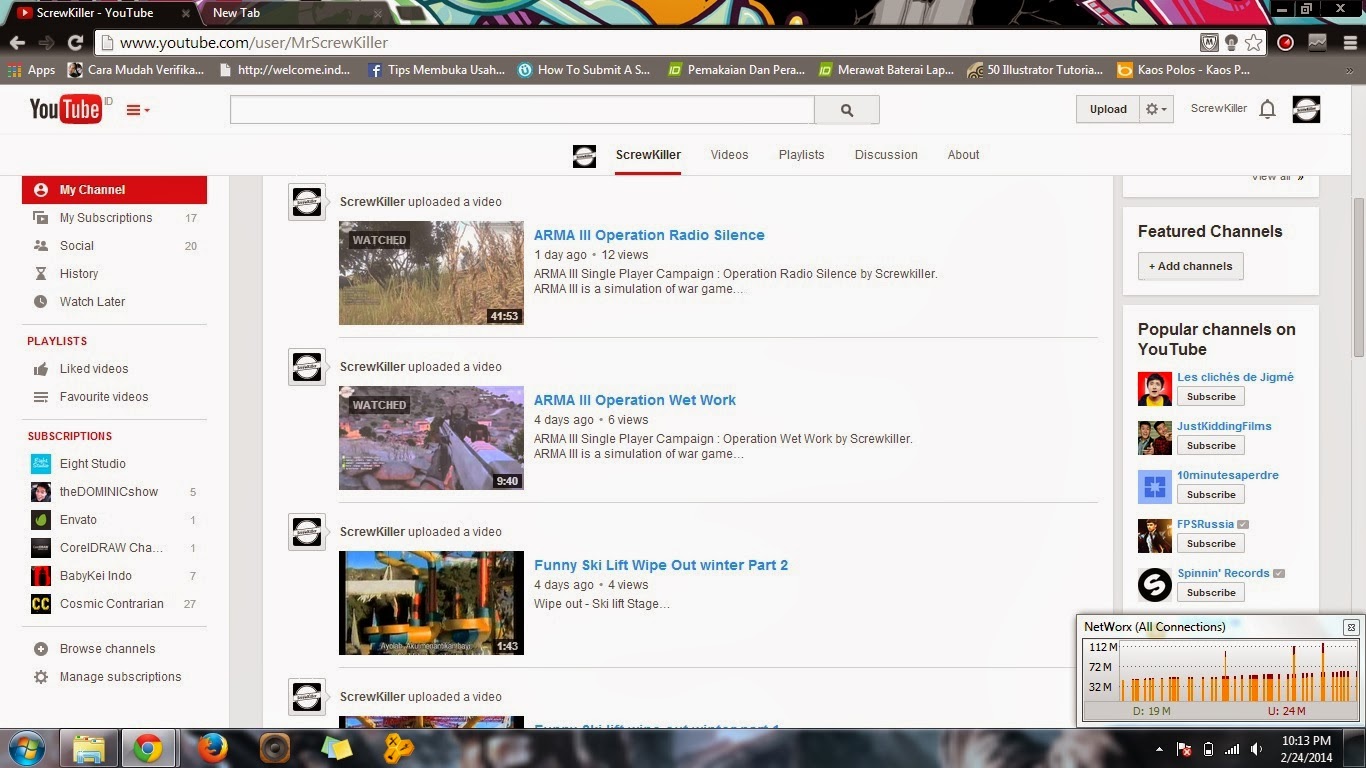Subscribe to JustKiddingFilms
Viewport: 1366px width, 768px height.
pos(1211,446)
